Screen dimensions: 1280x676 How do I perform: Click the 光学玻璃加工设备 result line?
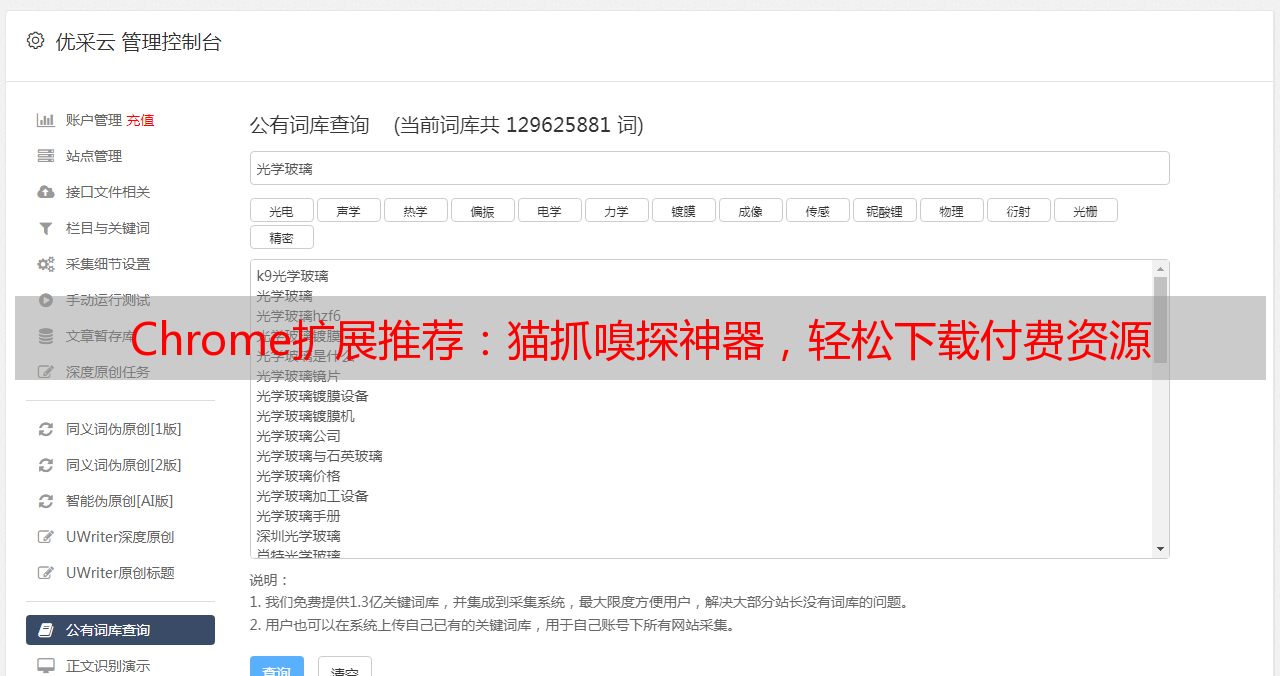[x=312, y=496]
